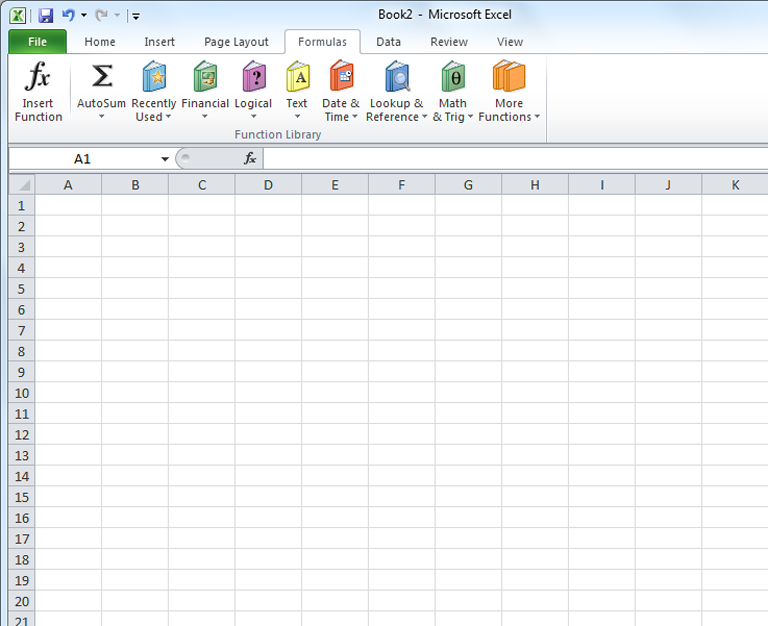Open the Logical functions book icon
The image size is (768, 626).
tap(253, 77)
